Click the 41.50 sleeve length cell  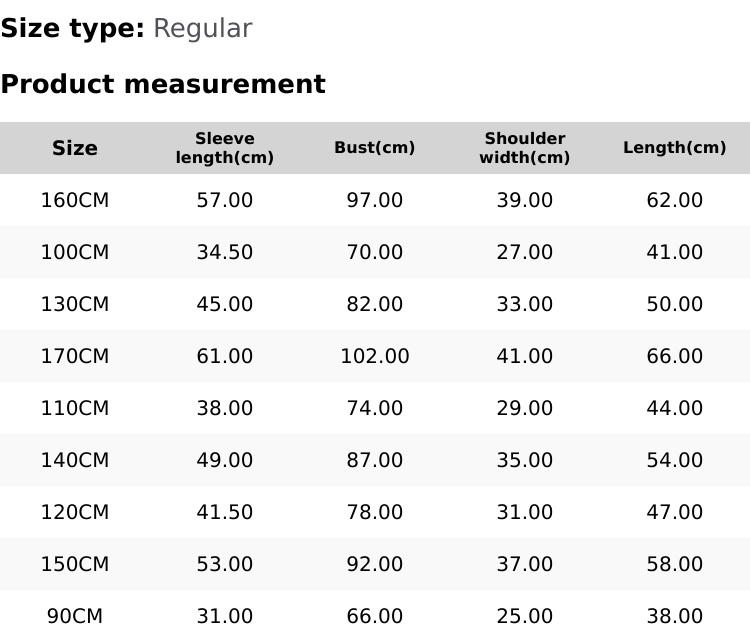pos(225,512)
